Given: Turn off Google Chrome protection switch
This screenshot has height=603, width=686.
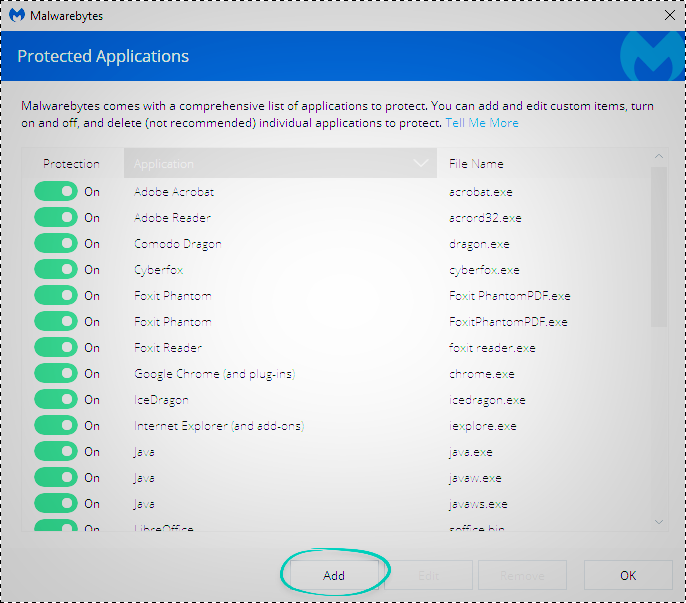Looking at the screenshot, I should (x=56, y=373).
